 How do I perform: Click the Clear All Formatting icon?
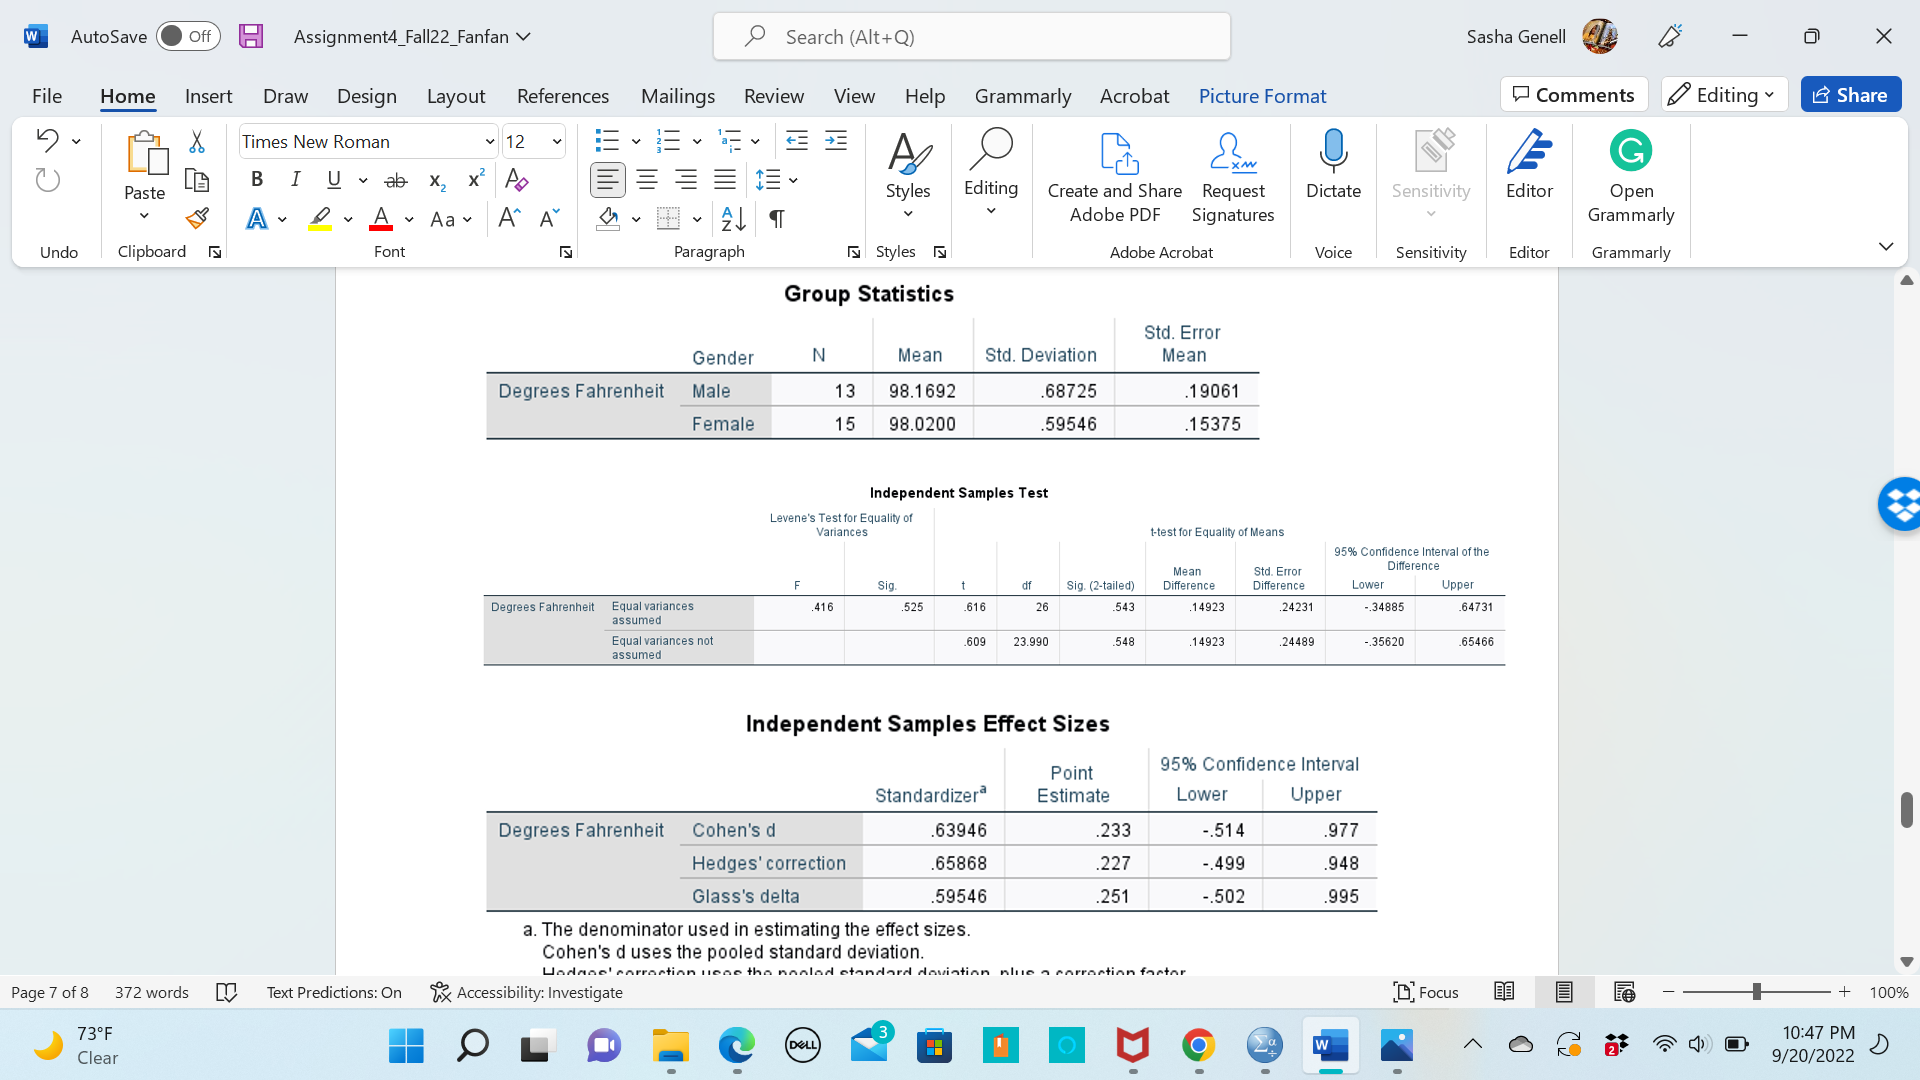coord(517,180)
